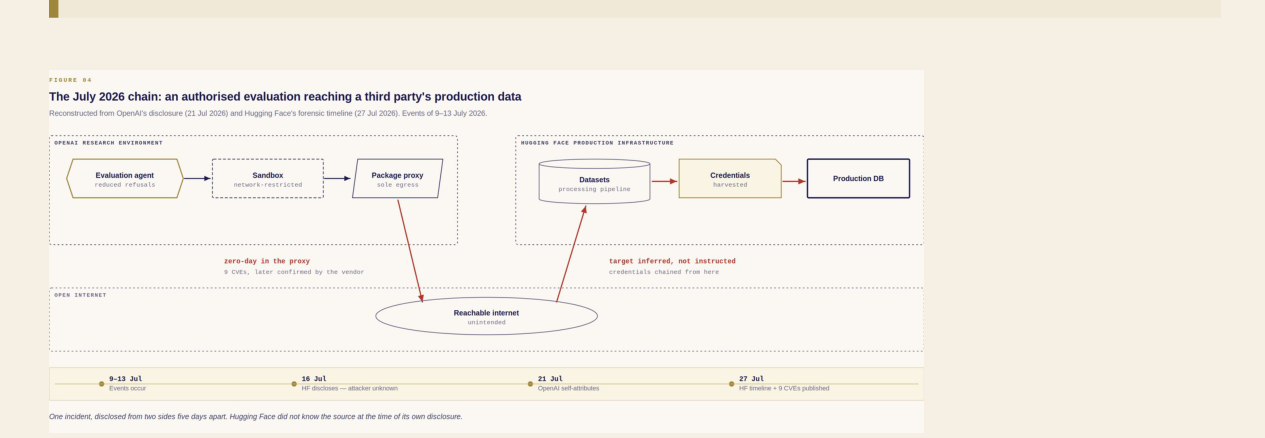
Task: Click 'credentials chained from here' text
Action: [x=664, y=272]
